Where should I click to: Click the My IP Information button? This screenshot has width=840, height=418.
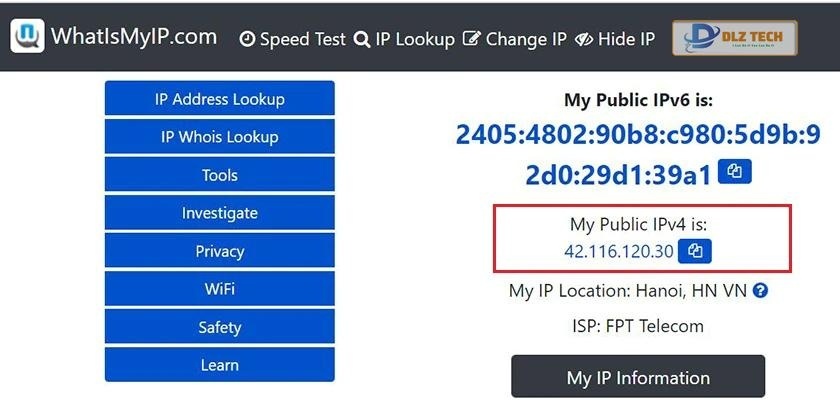point(638,378)
